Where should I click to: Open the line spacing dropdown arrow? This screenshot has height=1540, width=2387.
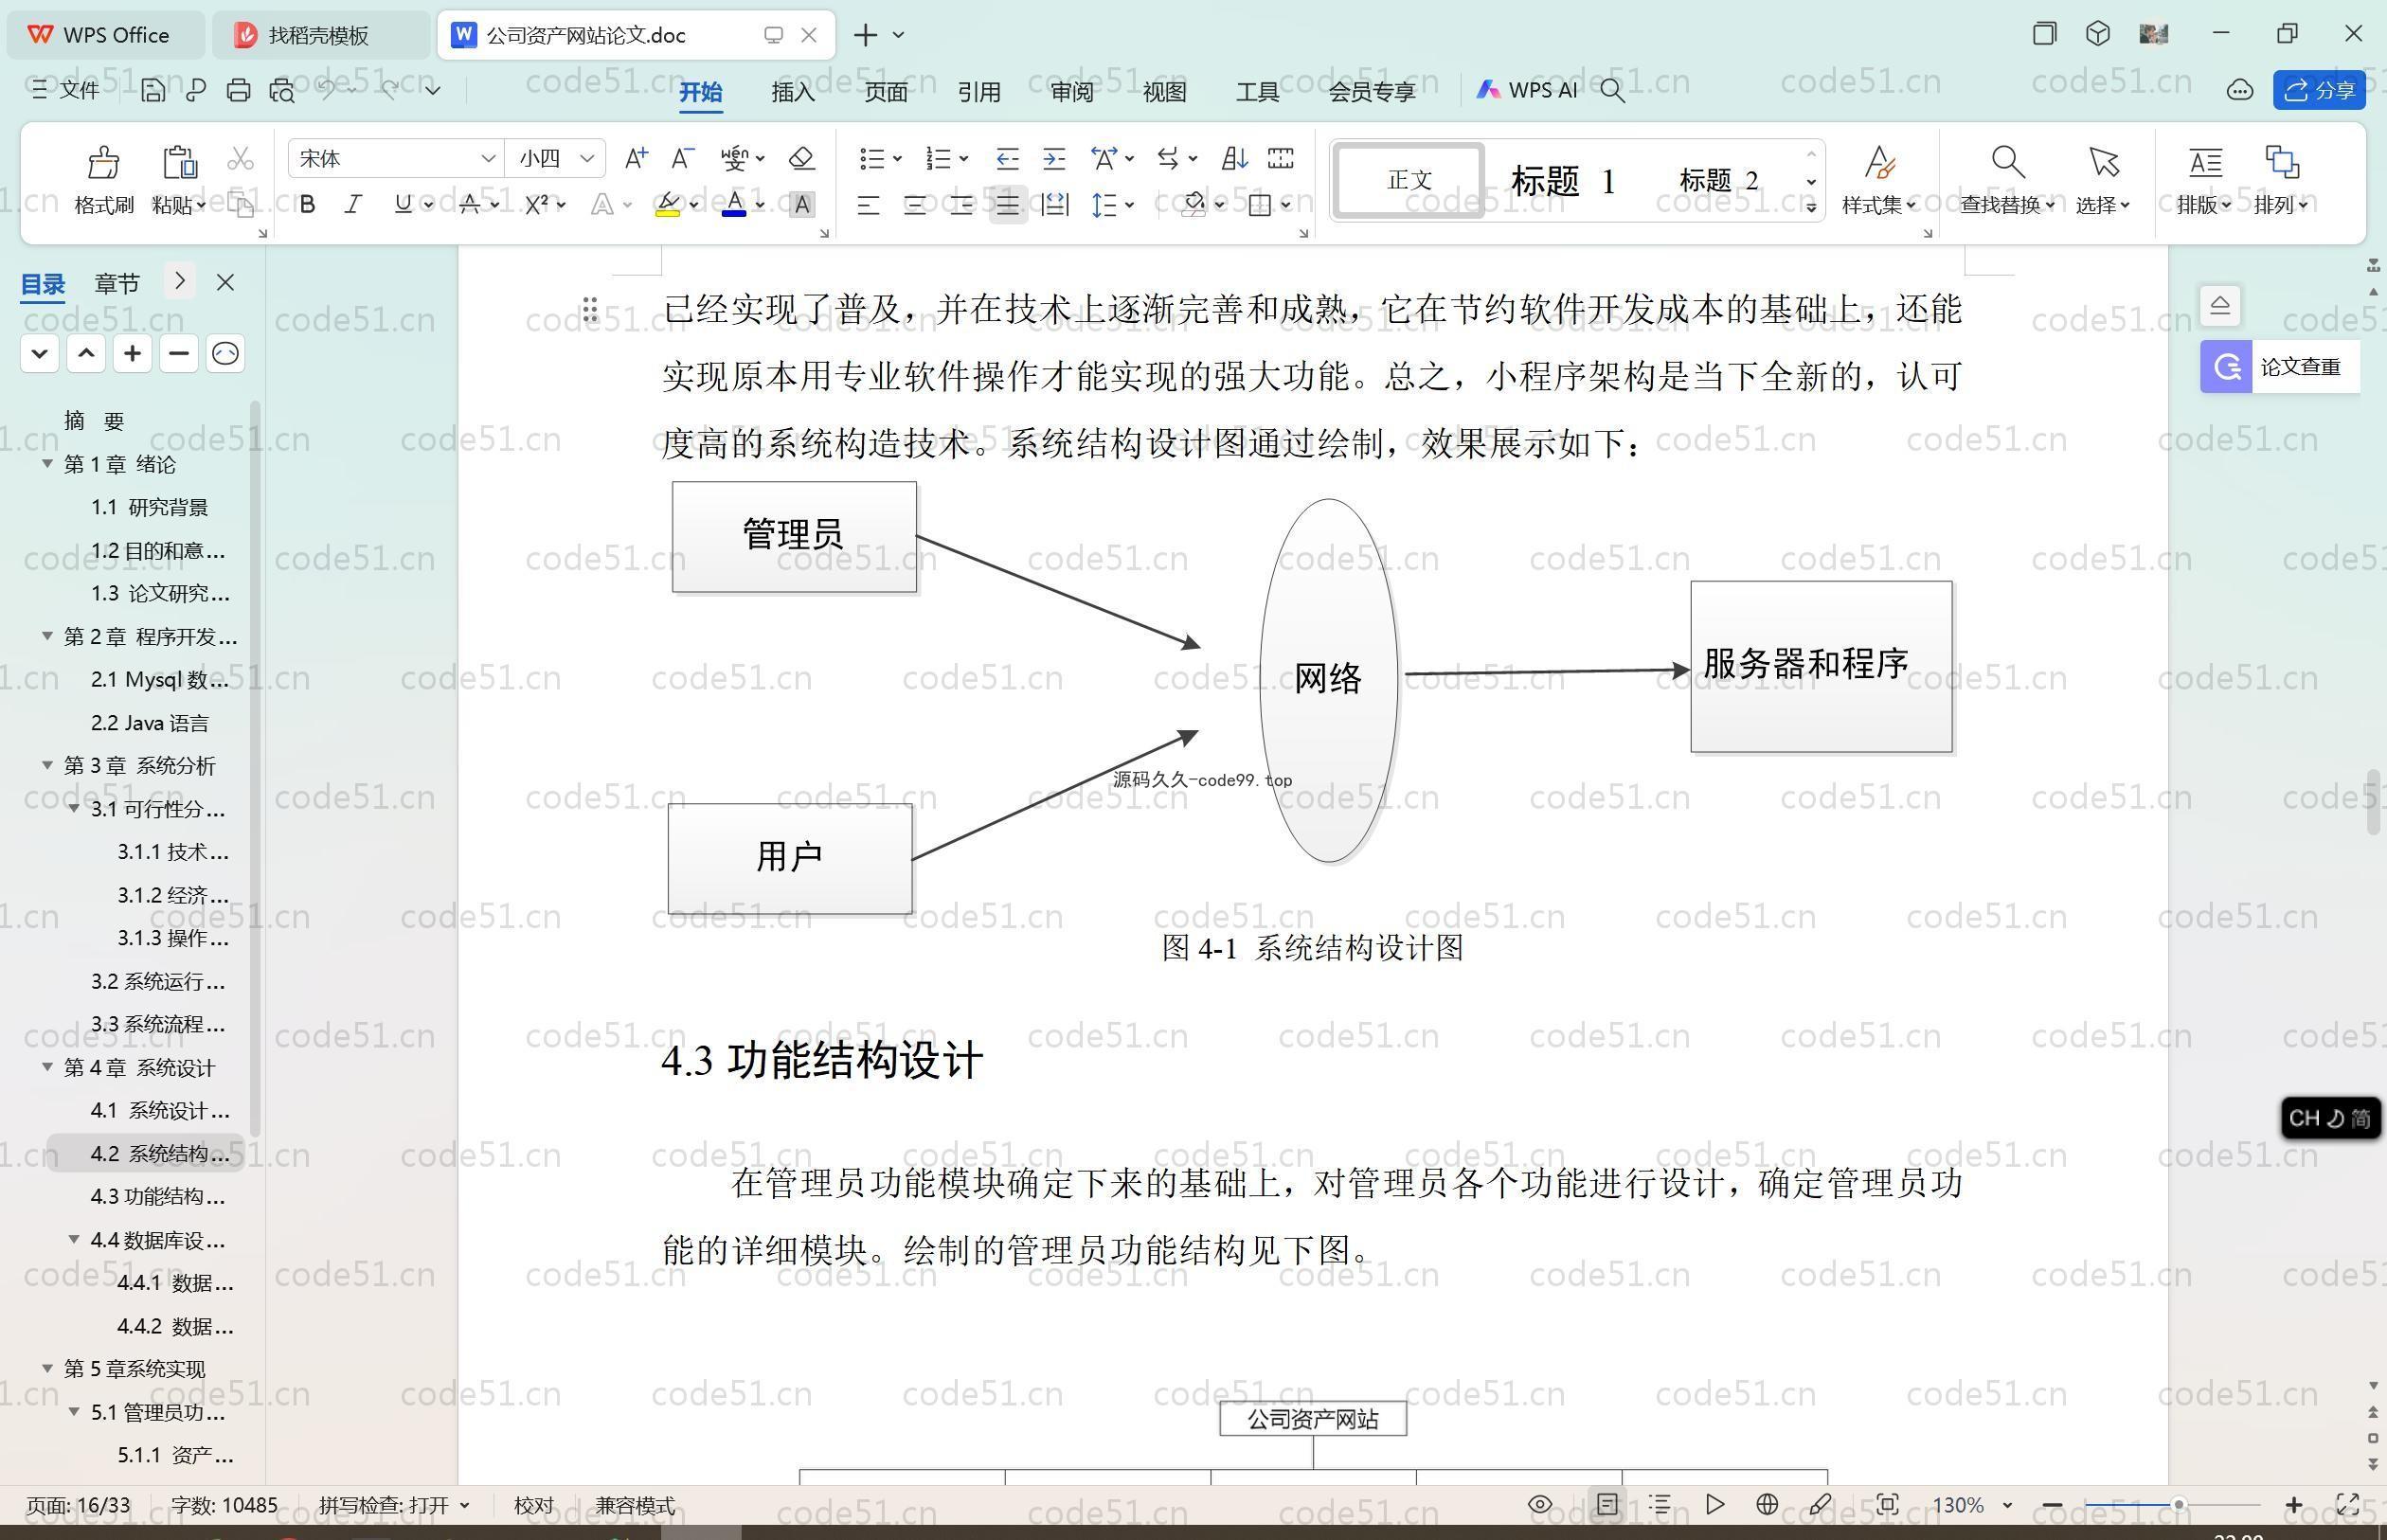click(1129, 205)
